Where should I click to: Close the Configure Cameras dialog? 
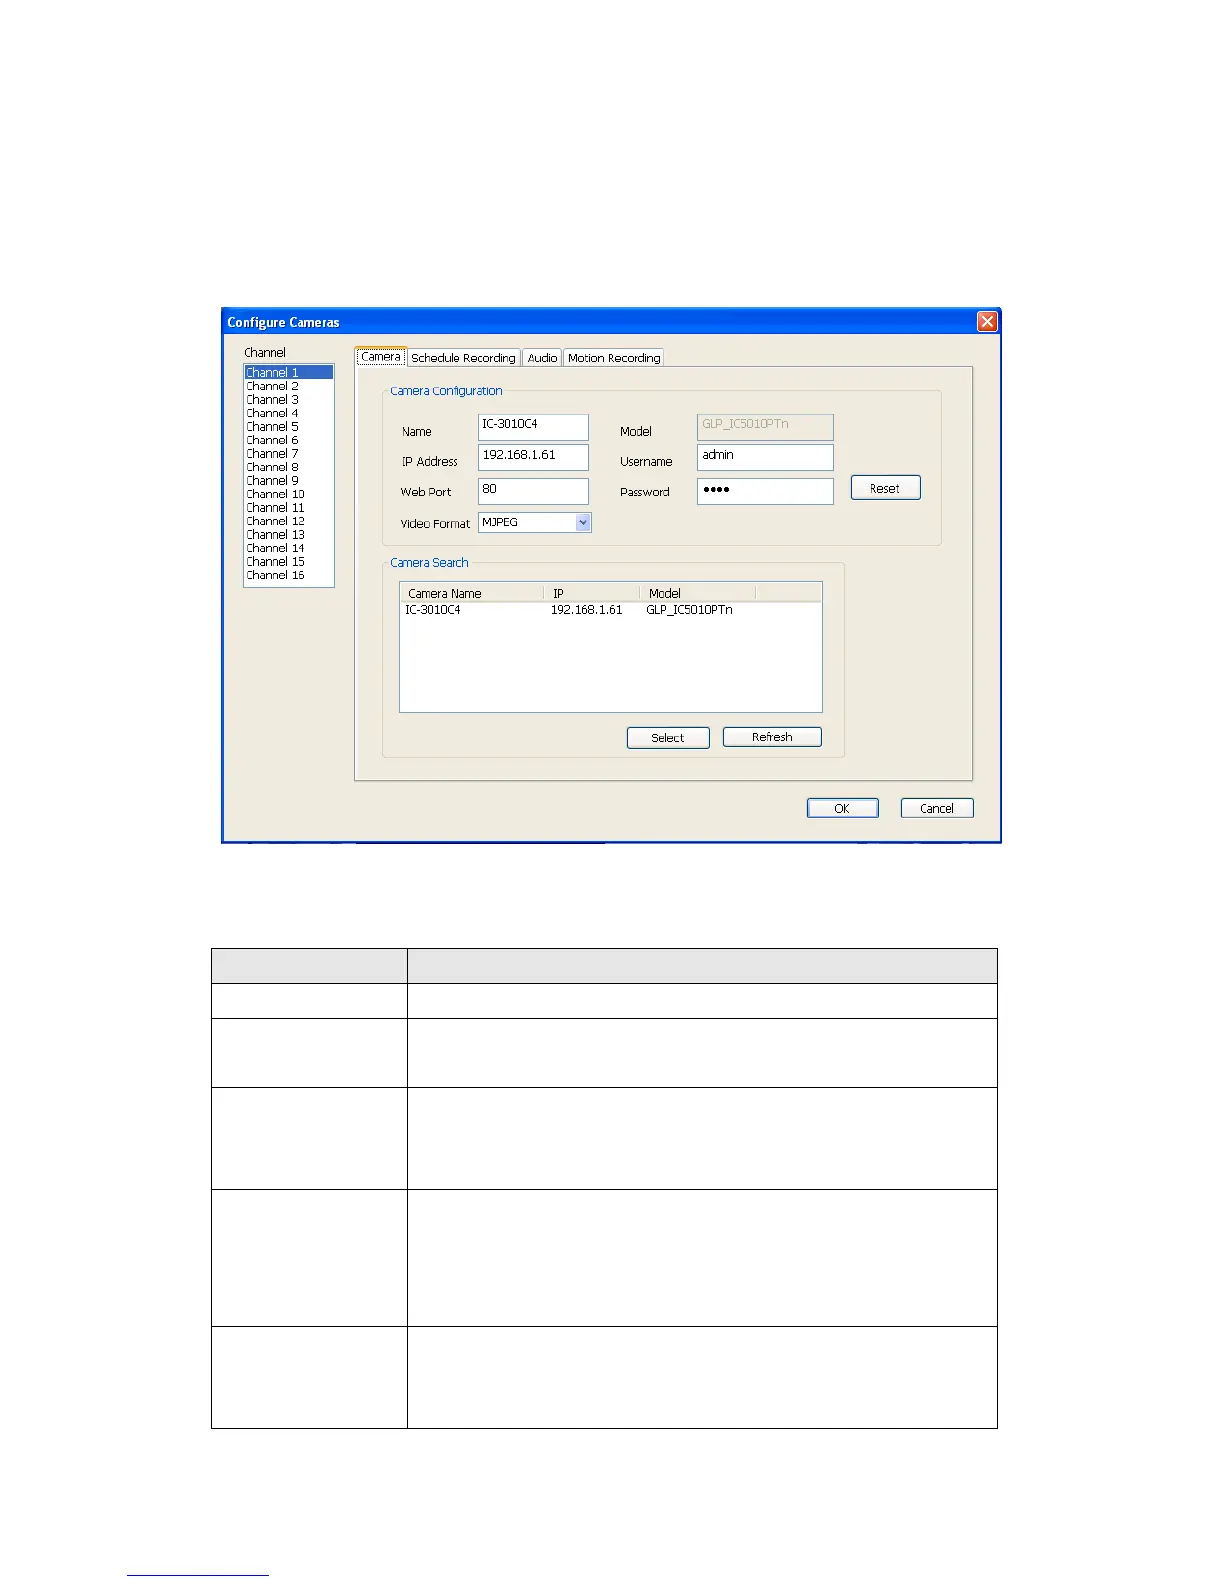987,321
